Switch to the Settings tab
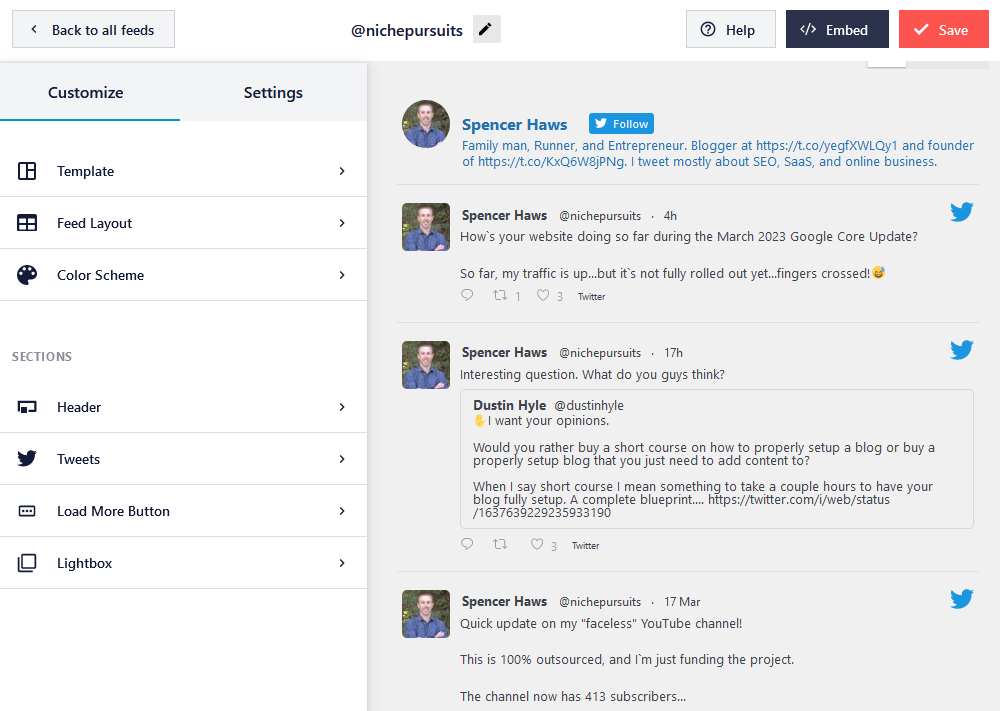Screen dimensions: 1000x711 [273, 92]
